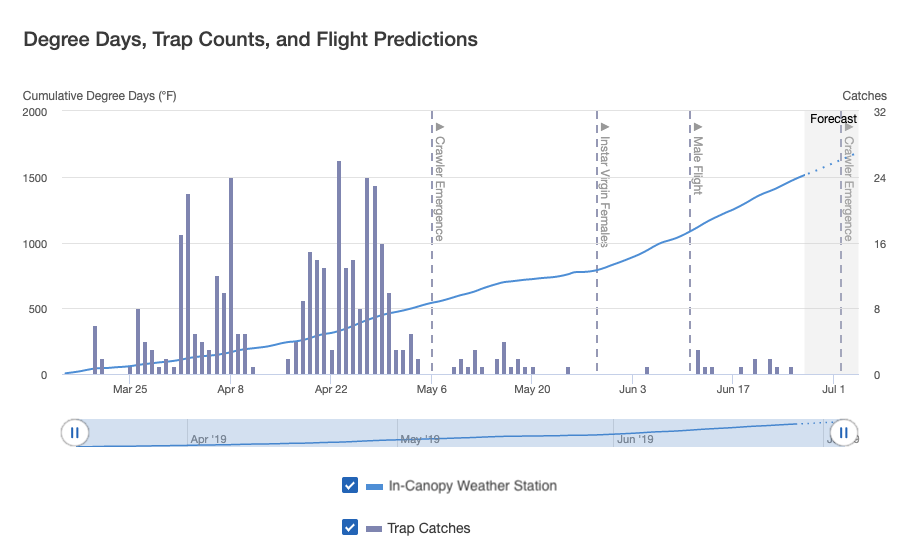Click the Instar Virgin Females marker arrow
Viewport: 909px width, 550px height.
tap(605, 127)
